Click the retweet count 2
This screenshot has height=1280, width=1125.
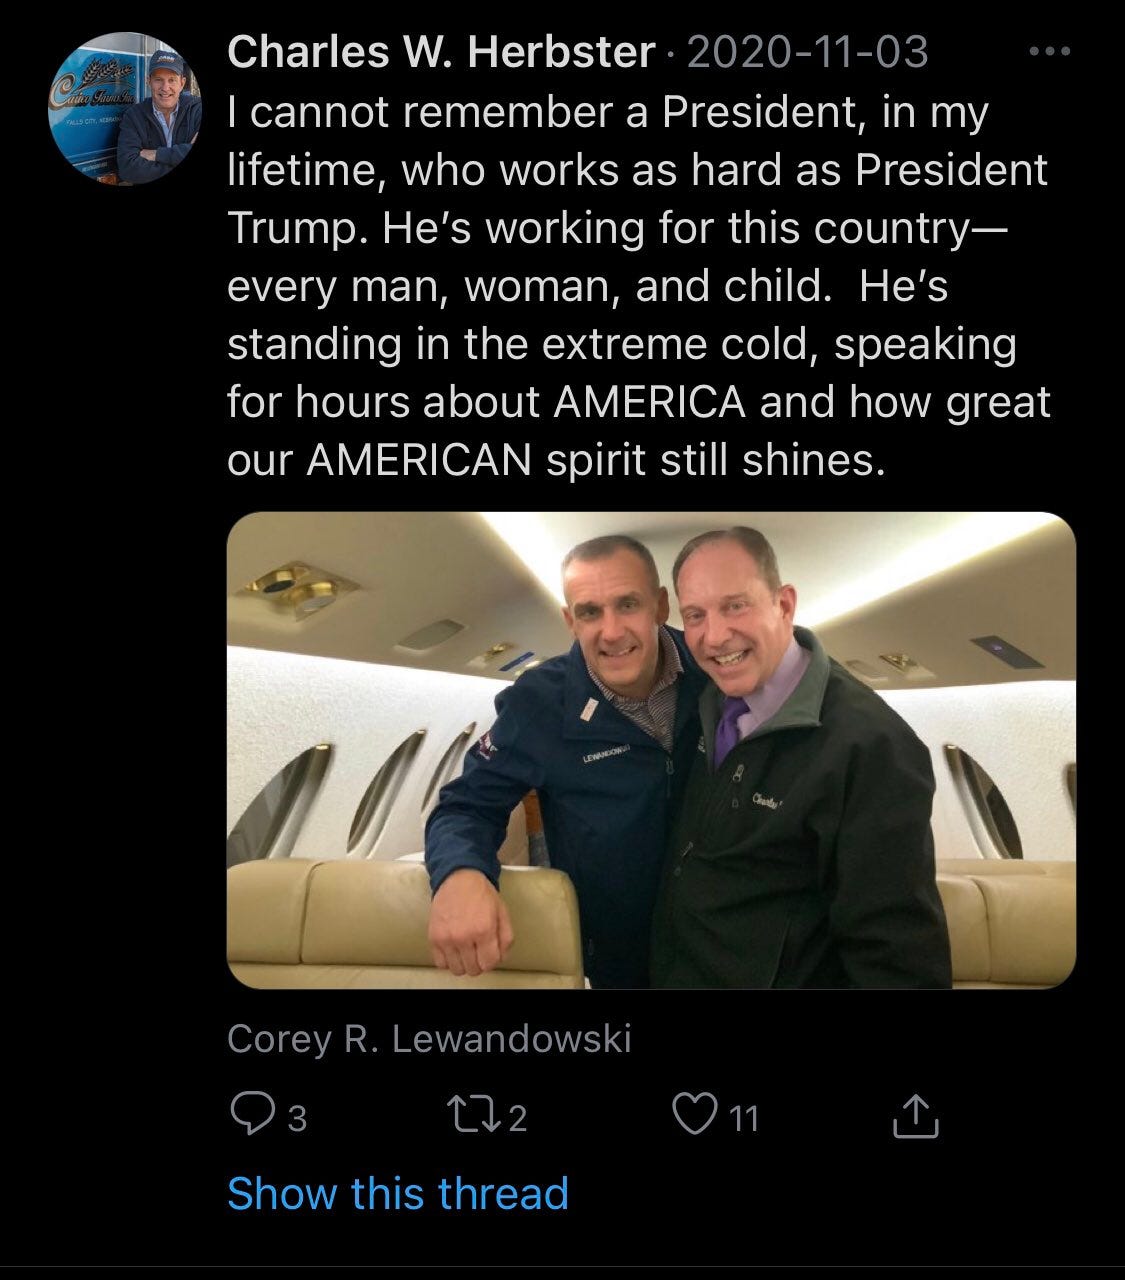point(516,1118)
